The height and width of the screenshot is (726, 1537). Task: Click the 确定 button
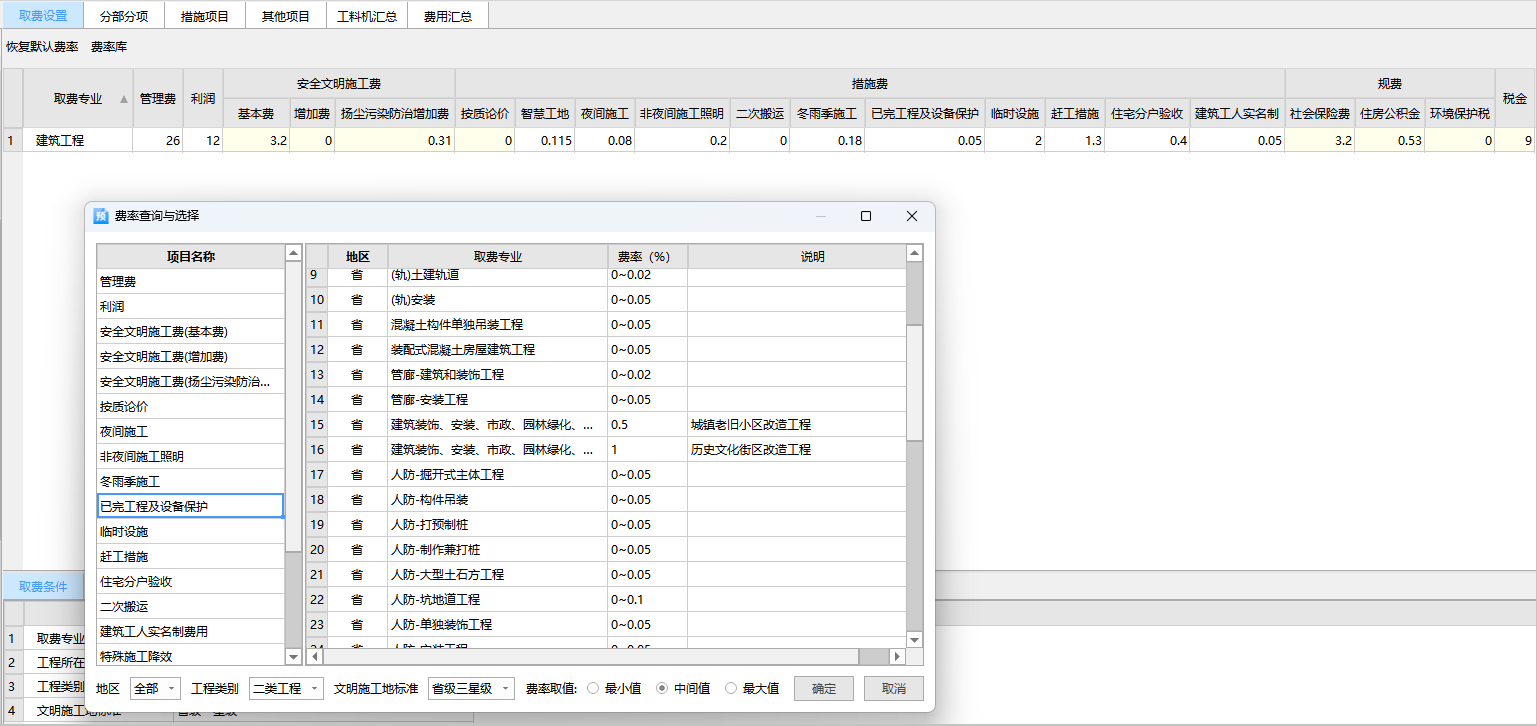tap(823, 689)
